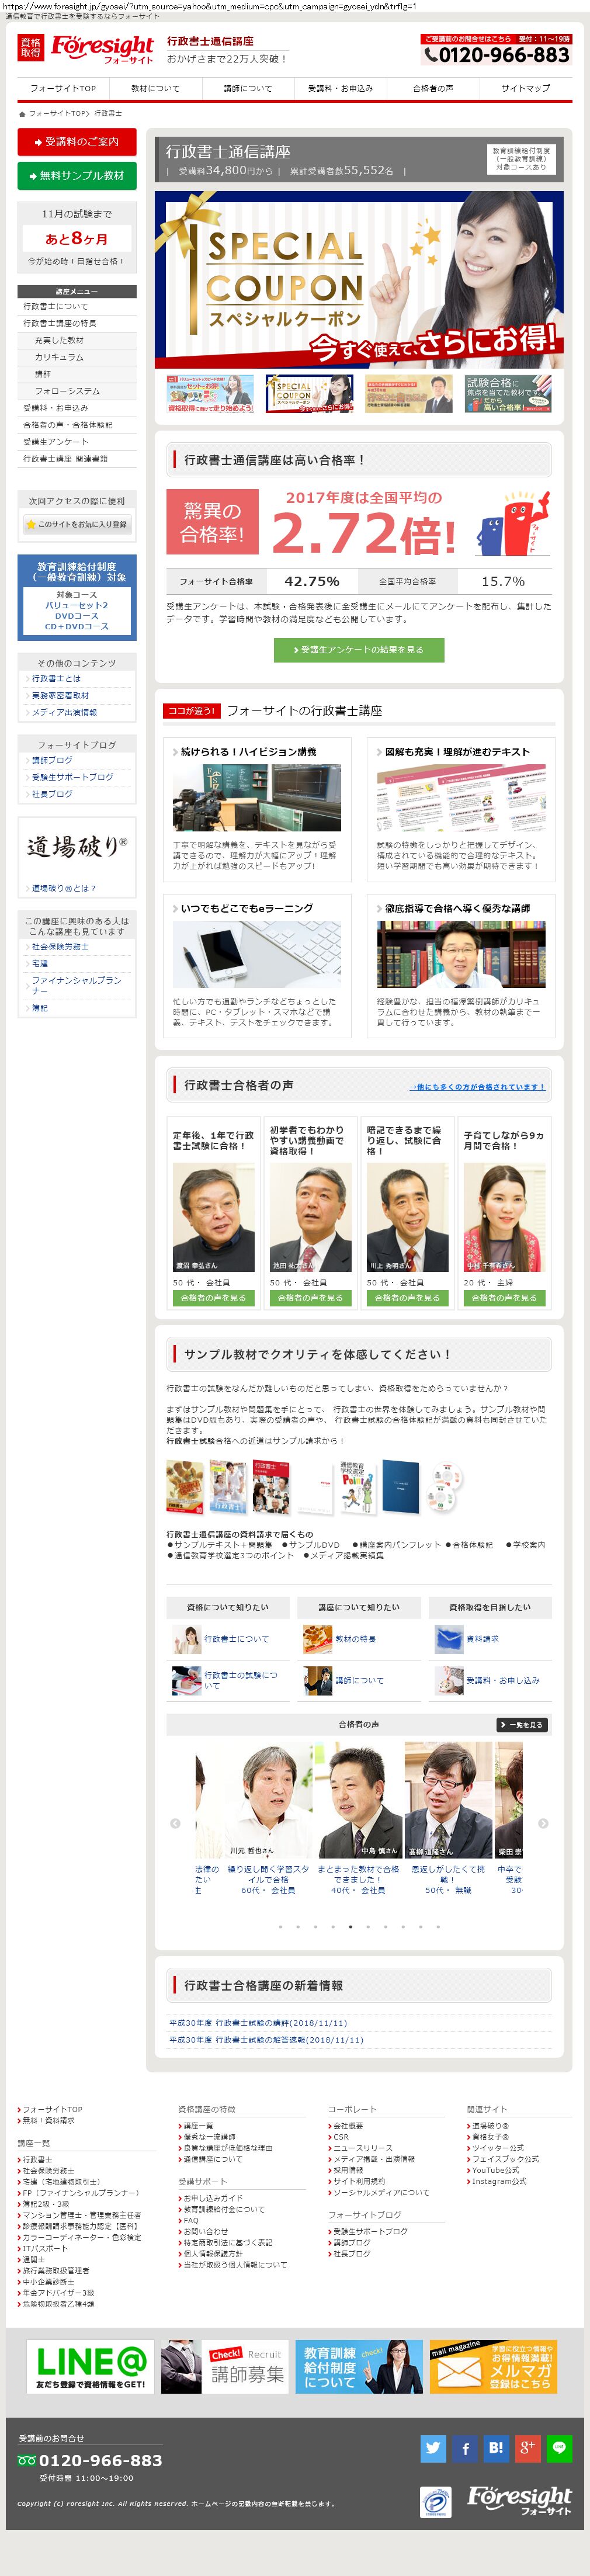Click the 講師募集 Recruit banner
This screenshot has height=2576, width=590.
pos(225,2367)
